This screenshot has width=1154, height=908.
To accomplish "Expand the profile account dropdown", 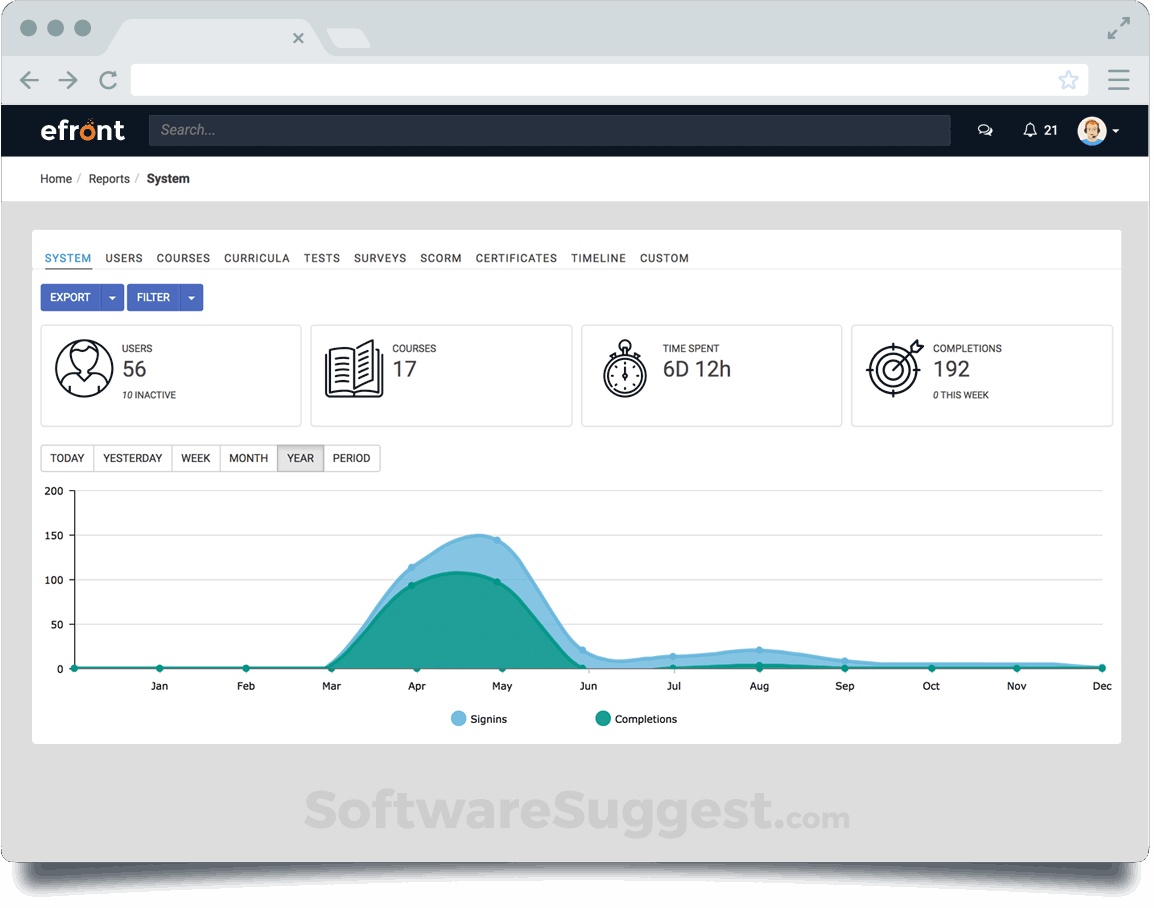I will coord(1117,131).
